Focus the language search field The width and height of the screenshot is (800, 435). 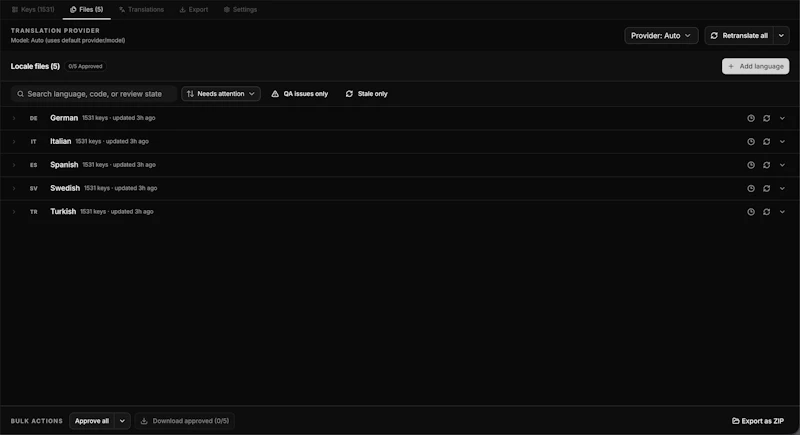coord(94,94)
